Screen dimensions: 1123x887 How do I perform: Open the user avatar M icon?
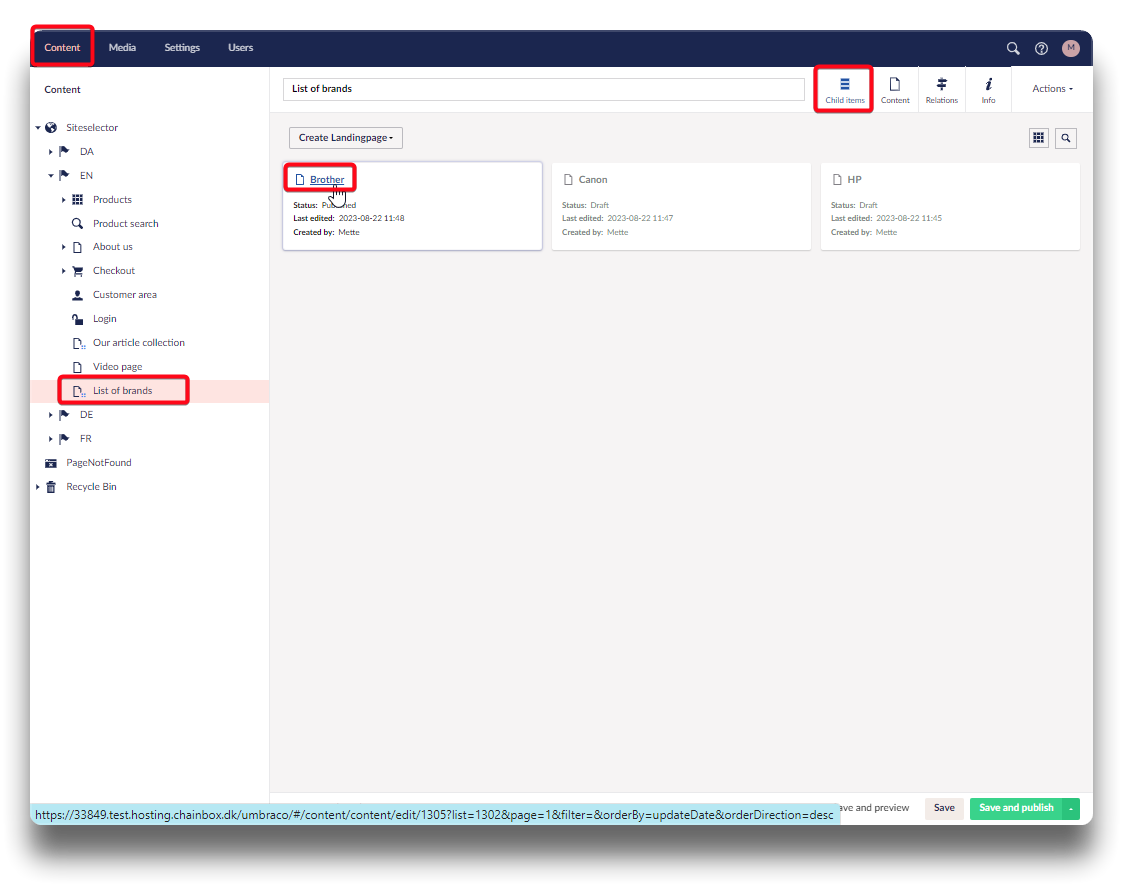(x=1071, y=48)
